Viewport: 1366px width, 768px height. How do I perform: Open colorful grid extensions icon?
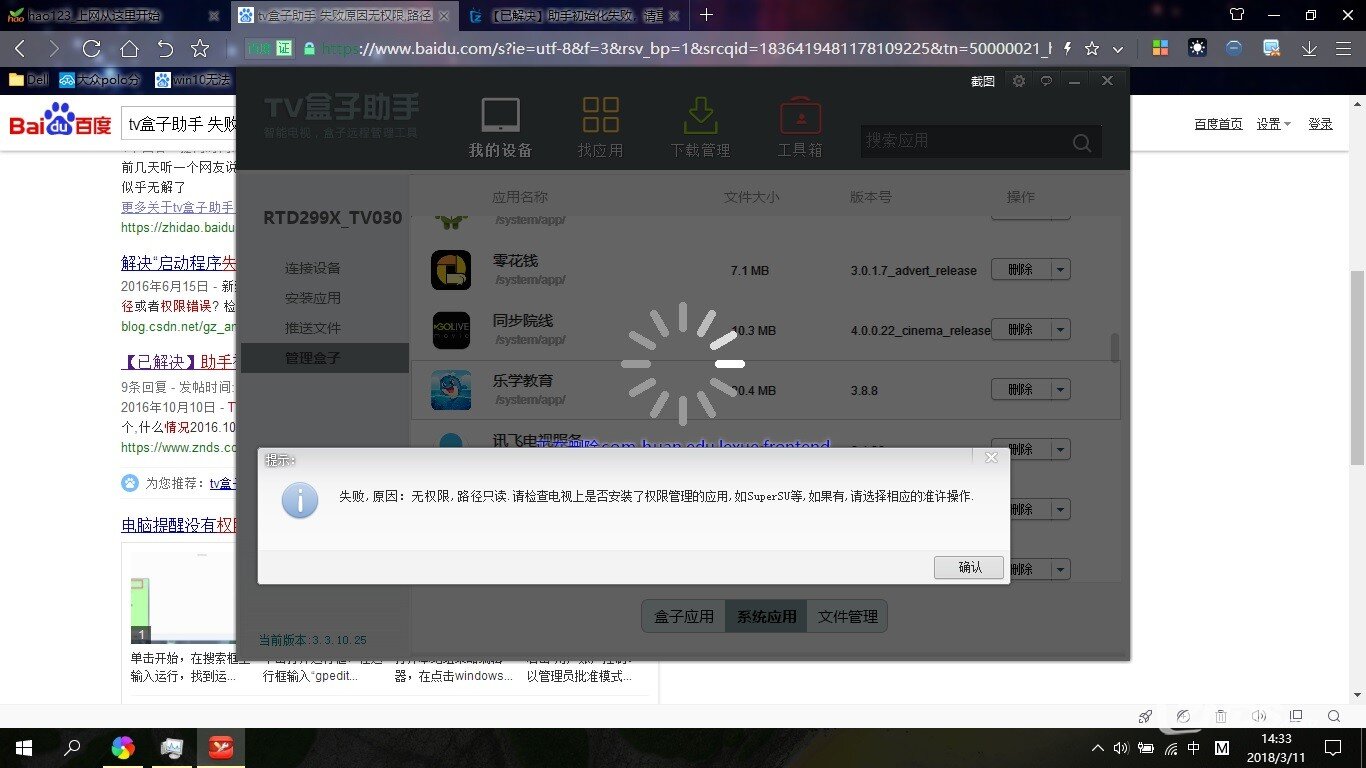tap(1160, 49)
